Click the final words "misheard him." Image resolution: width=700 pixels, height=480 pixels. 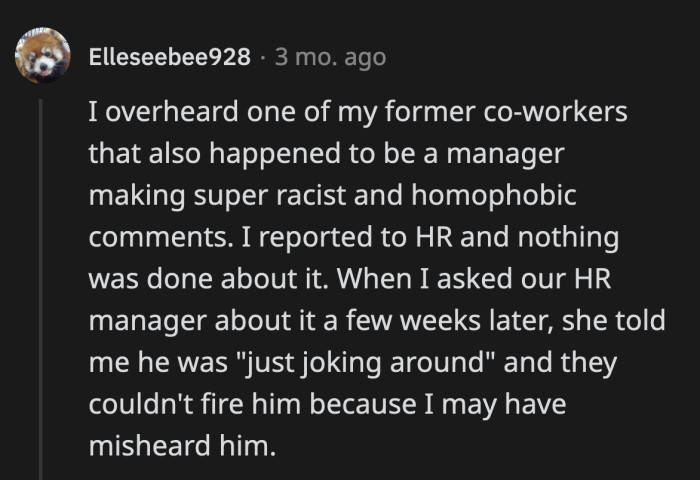tap(180, 448)
